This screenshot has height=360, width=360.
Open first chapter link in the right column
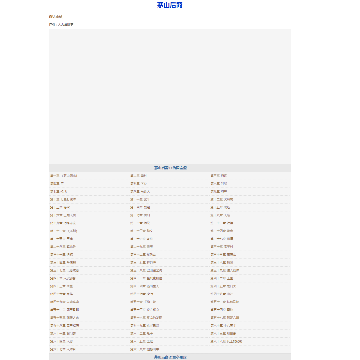219,176
